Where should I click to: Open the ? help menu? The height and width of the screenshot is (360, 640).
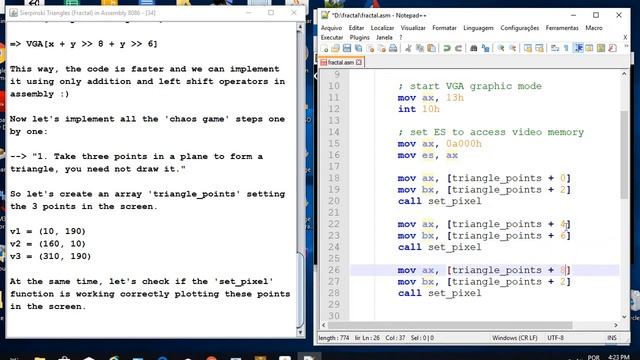click(401, 37)
